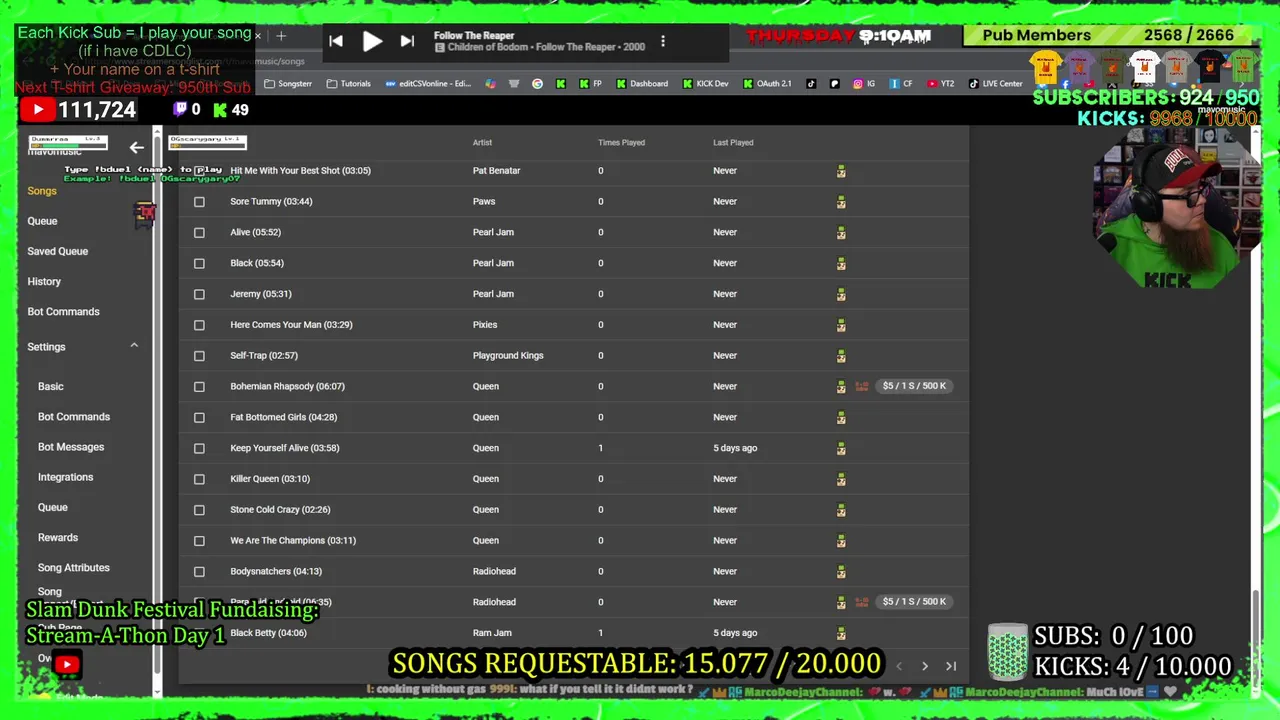Play the Follow The Reaper track
The image size is (1280, 720).
click(372, 42)
